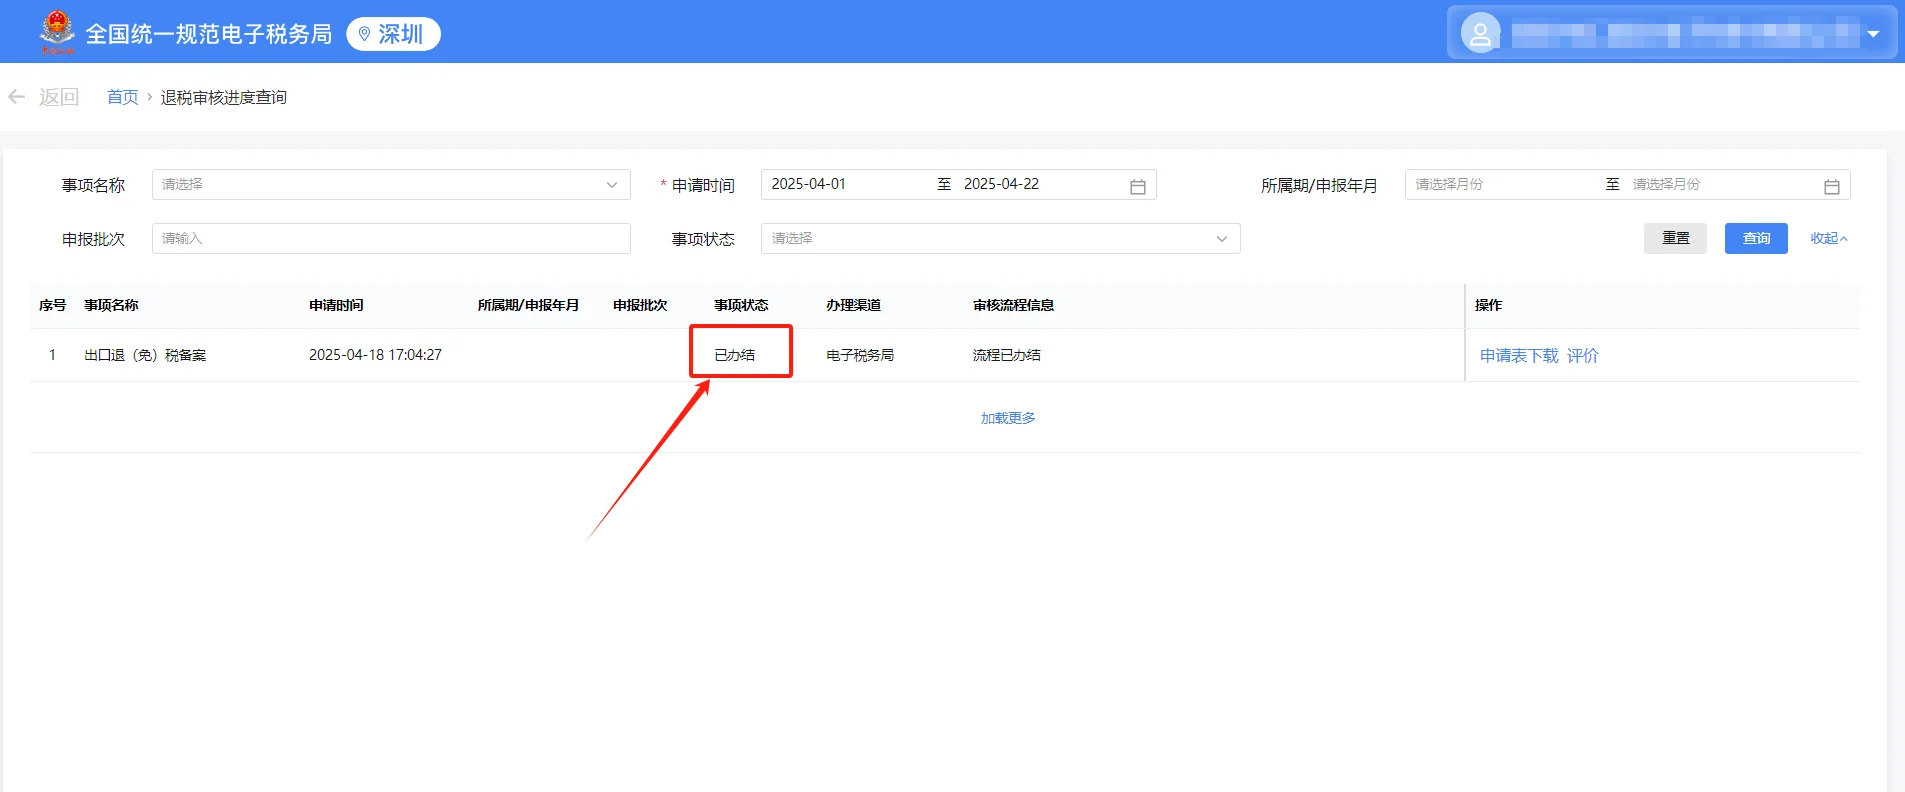1905x792 pixels.
Task: Click the 电子税务局 channel cell
Action: coord(860,355)
